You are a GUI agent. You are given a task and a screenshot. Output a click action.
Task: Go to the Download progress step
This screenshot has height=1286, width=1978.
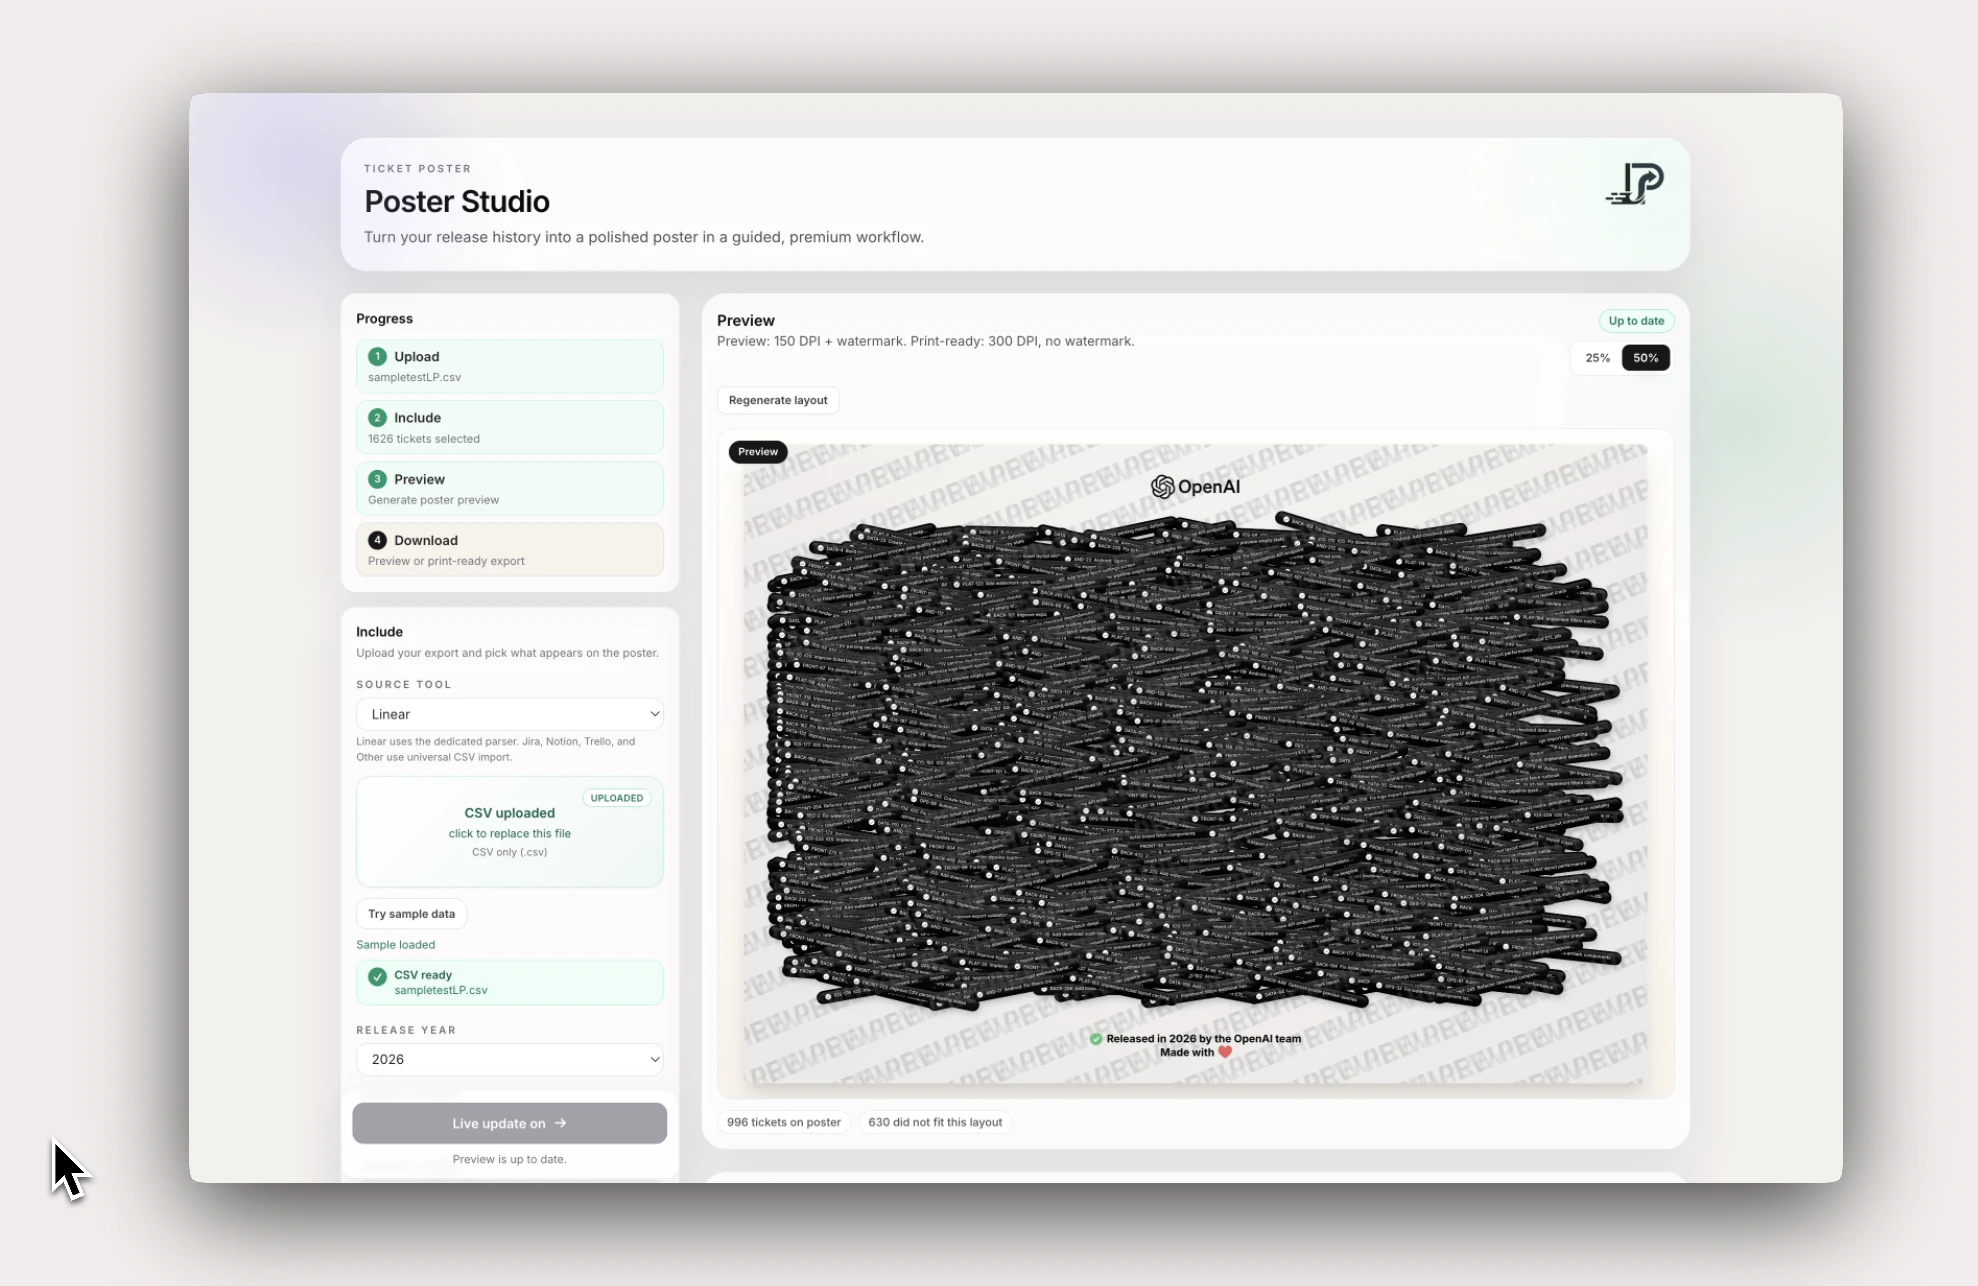pyautogui.click(x=509, y=549)
